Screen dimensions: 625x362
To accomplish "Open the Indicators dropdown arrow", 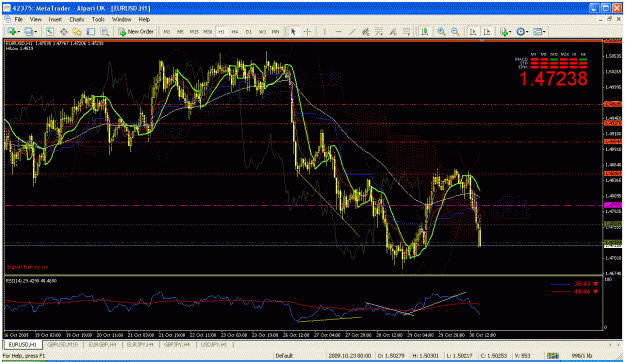I will coord(511,32).
